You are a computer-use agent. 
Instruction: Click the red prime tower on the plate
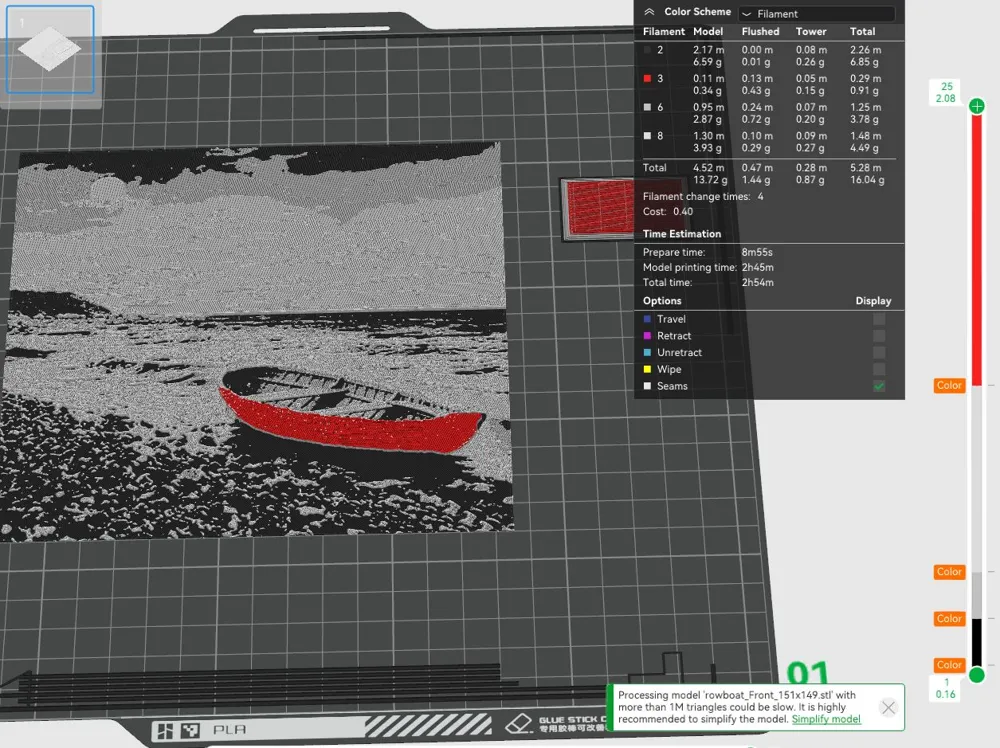[x=598, y=209]
